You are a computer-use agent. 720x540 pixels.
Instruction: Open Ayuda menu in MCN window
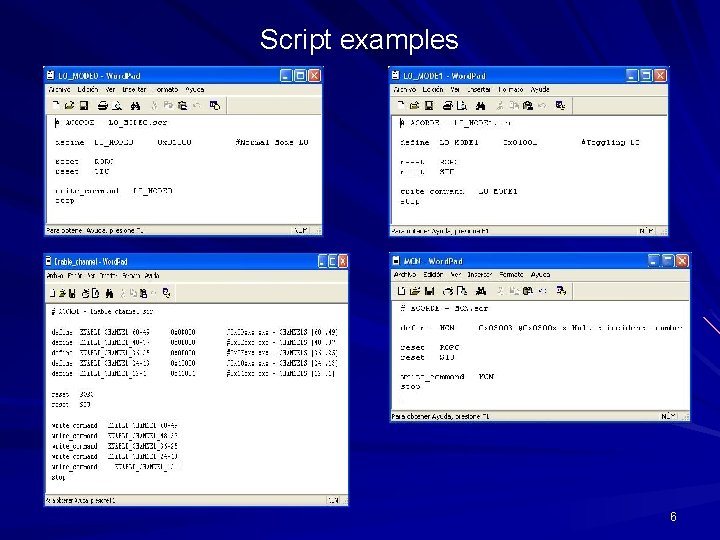pos(540,275)
